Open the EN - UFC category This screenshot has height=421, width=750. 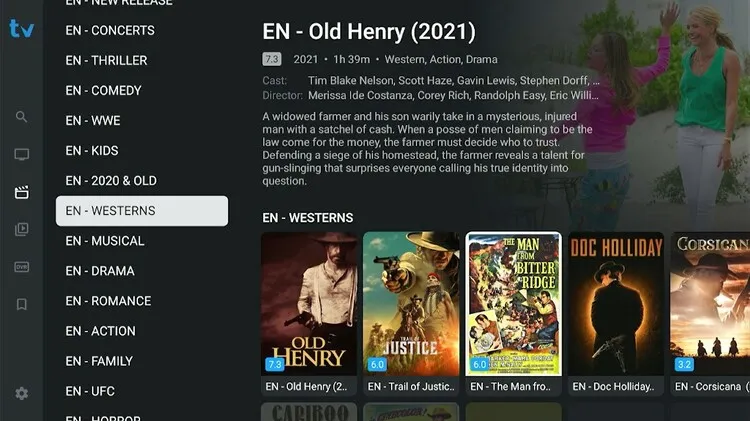pos(90,391)
